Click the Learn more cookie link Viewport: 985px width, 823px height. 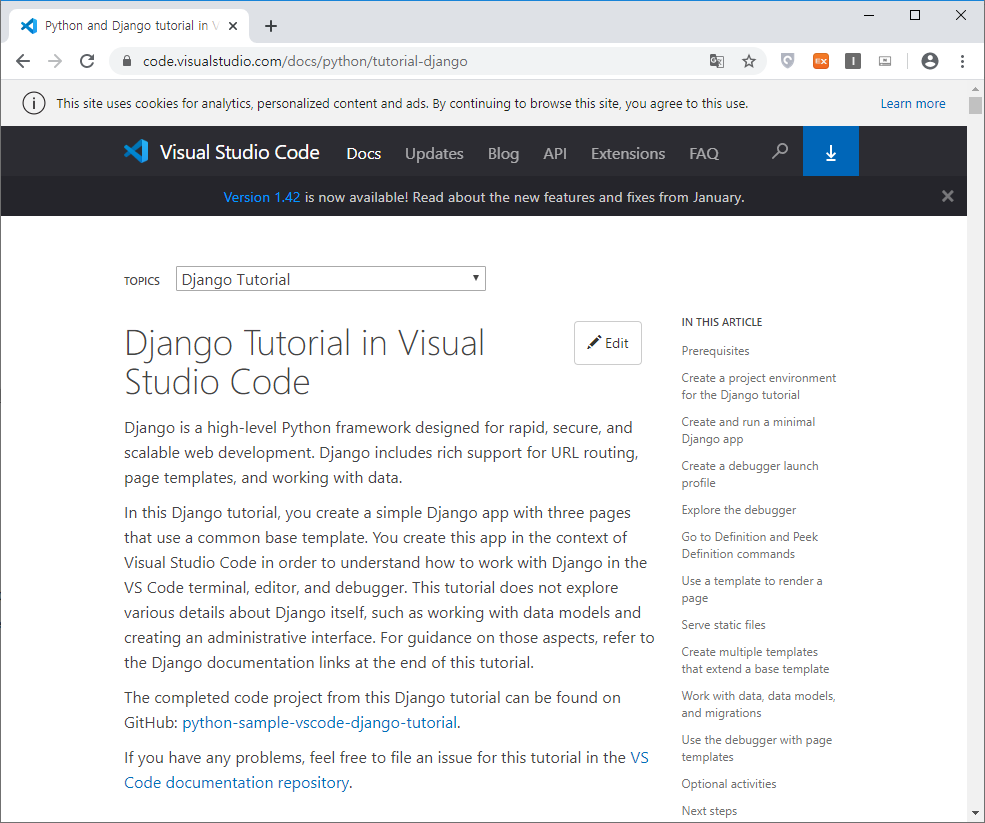tap(912, 104)
